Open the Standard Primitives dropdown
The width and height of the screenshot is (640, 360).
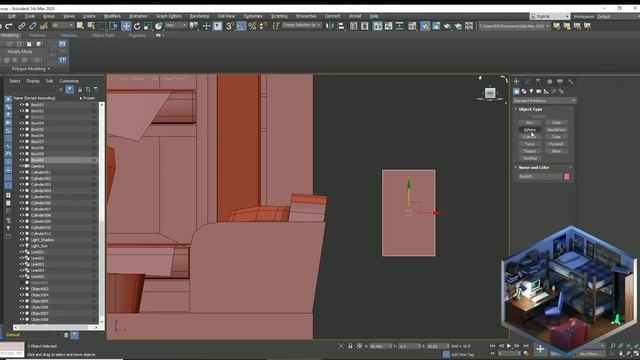coord(544,101)
